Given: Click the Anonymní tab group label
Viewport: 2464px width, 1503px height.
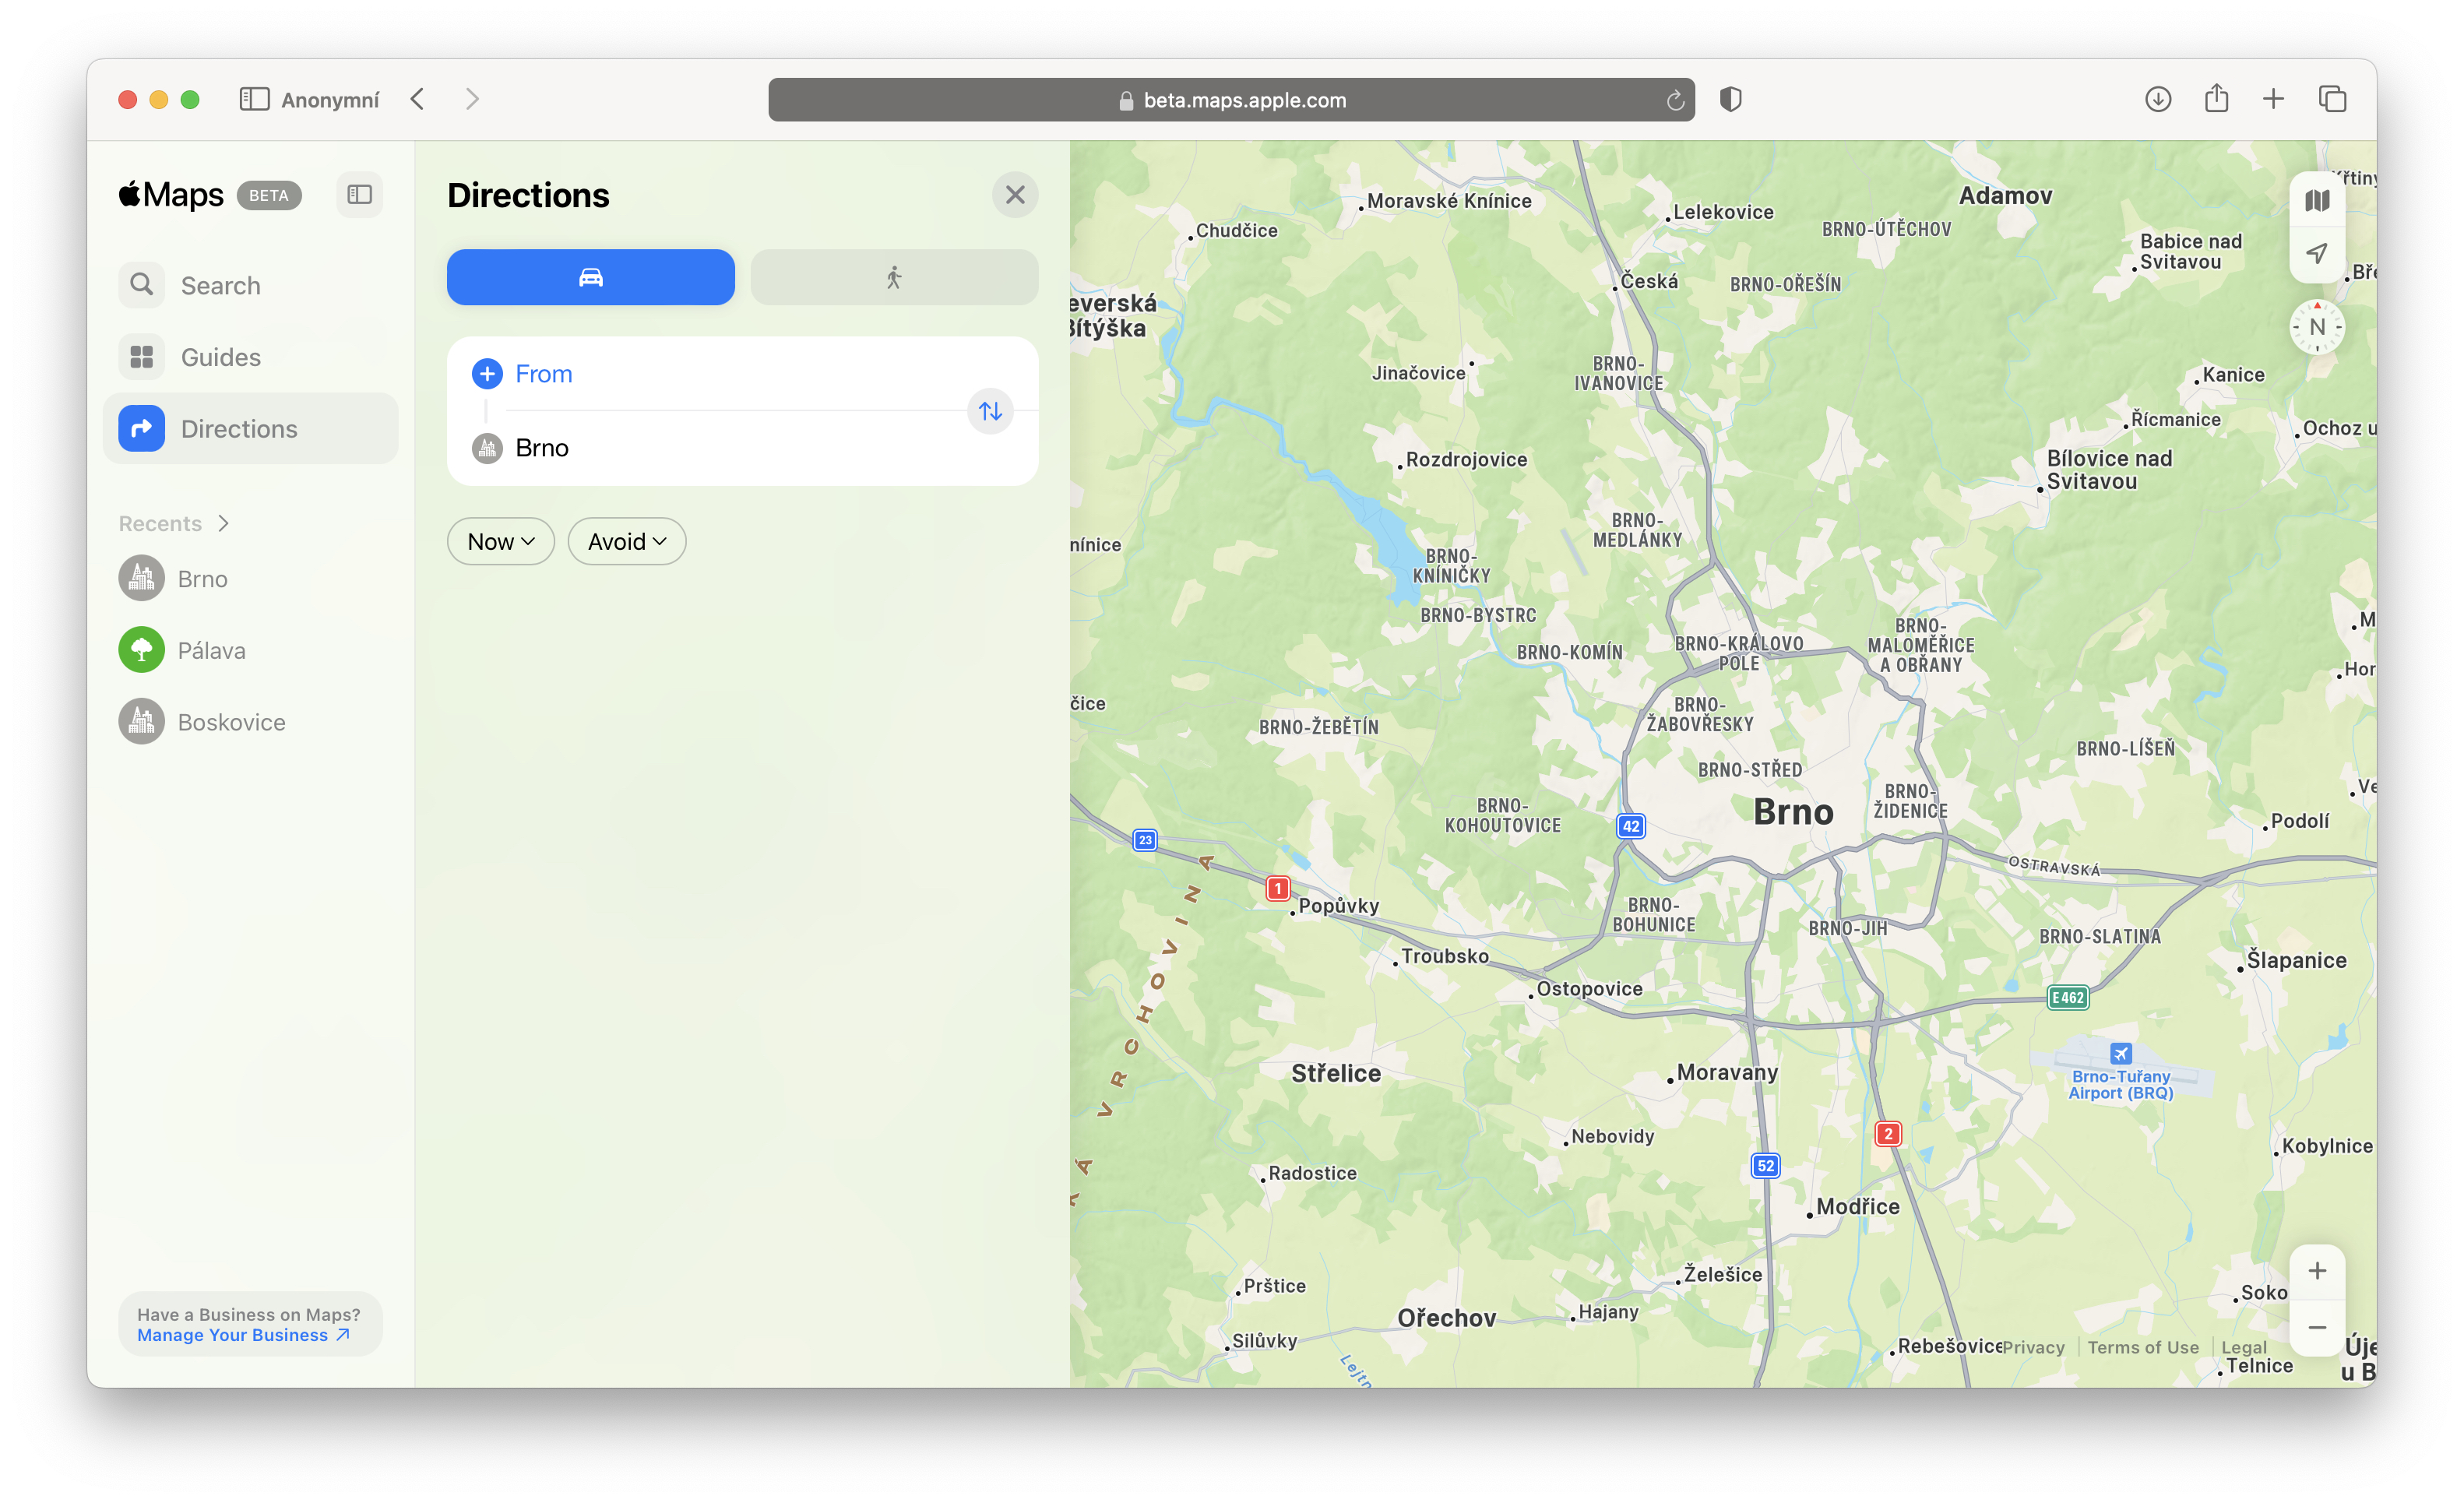Looking at the screenshot, I should point(330,99).
